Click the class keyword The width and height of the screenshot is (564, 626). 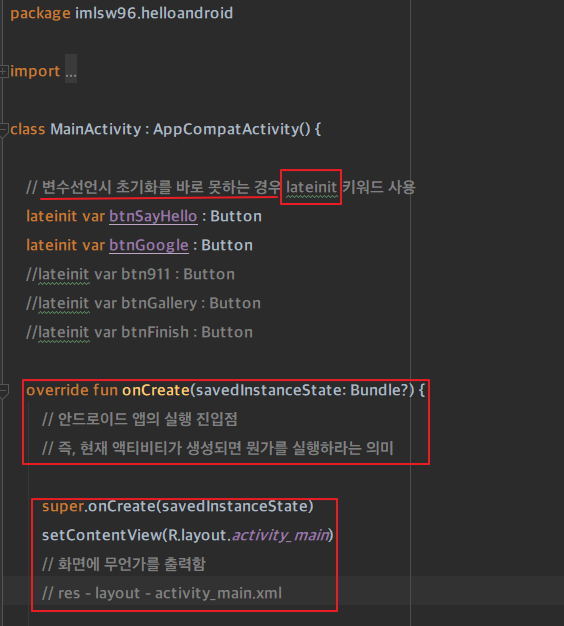[x=28, y=129]
